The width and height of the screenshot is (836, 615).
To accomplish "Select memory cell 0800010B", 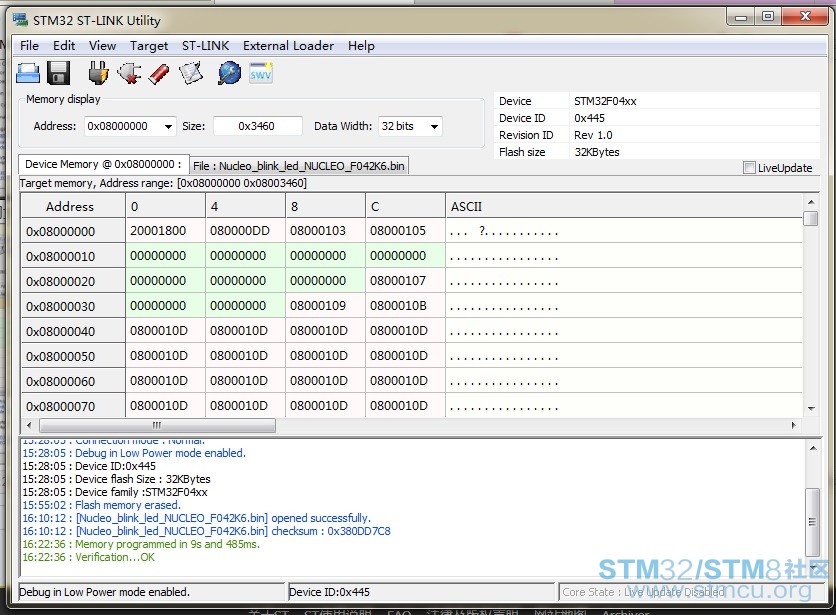I will pyautogui.click(x=405, y=306).
